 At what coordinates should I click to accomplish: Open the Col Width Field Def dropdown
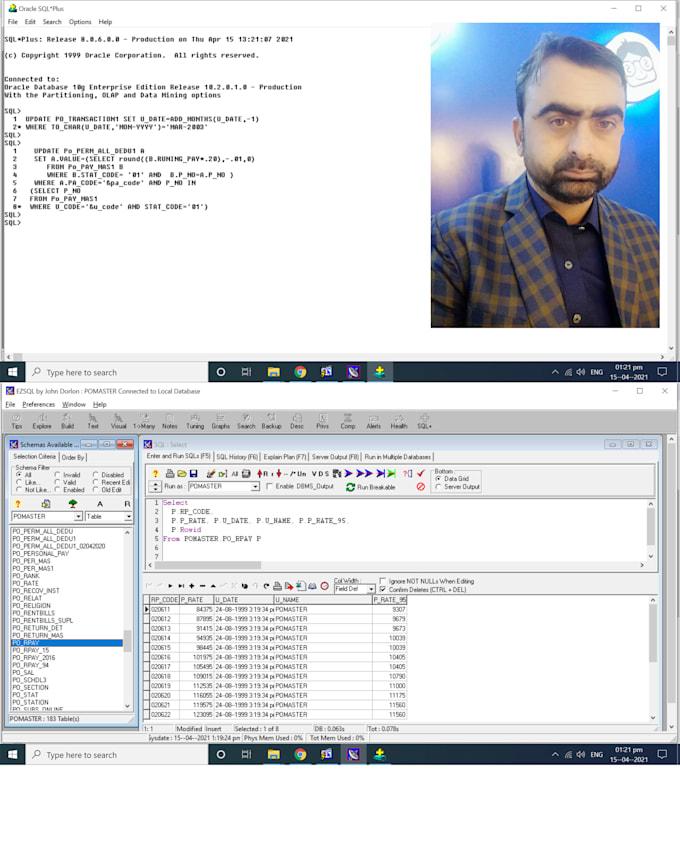(371, 589)
